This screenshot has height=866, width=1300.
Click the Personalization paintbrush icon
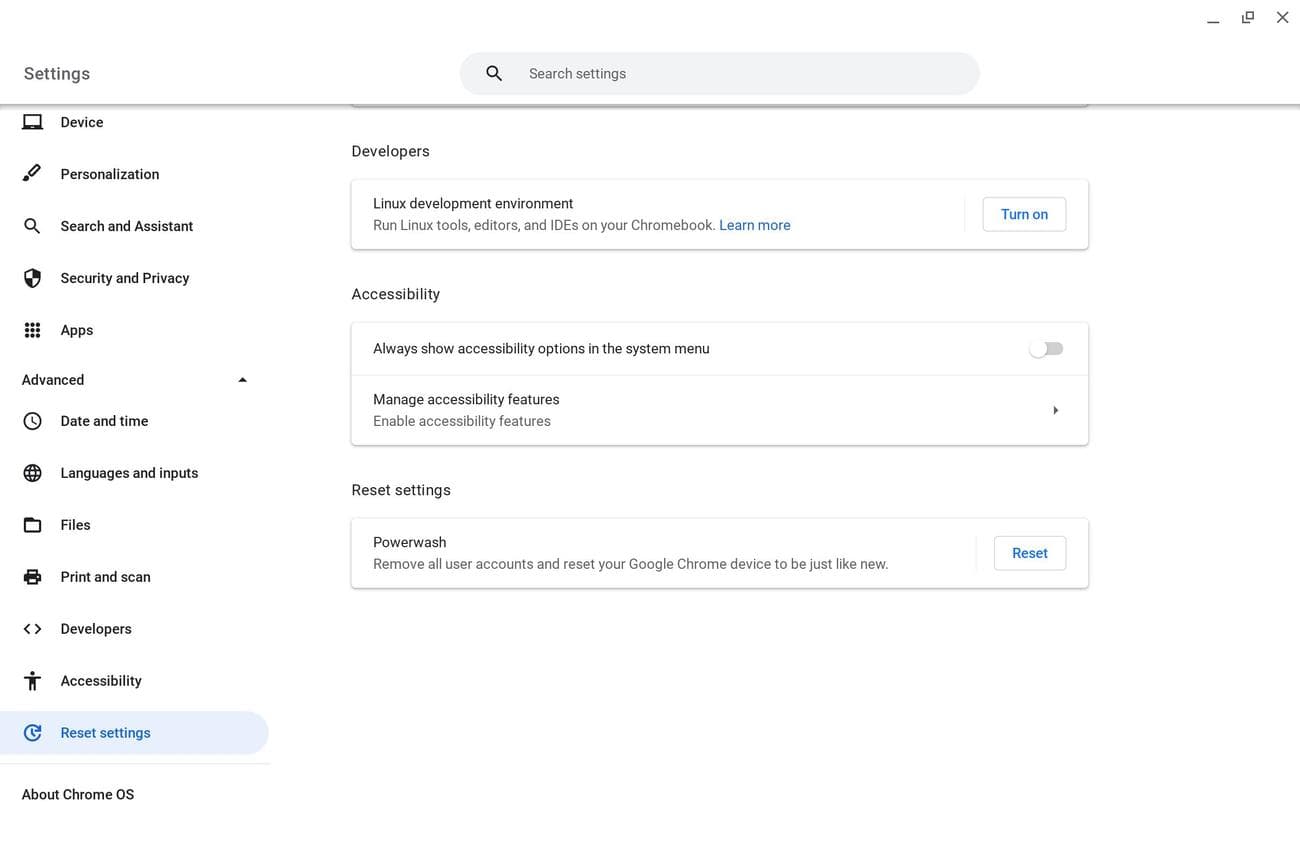(x=32, y=174)
